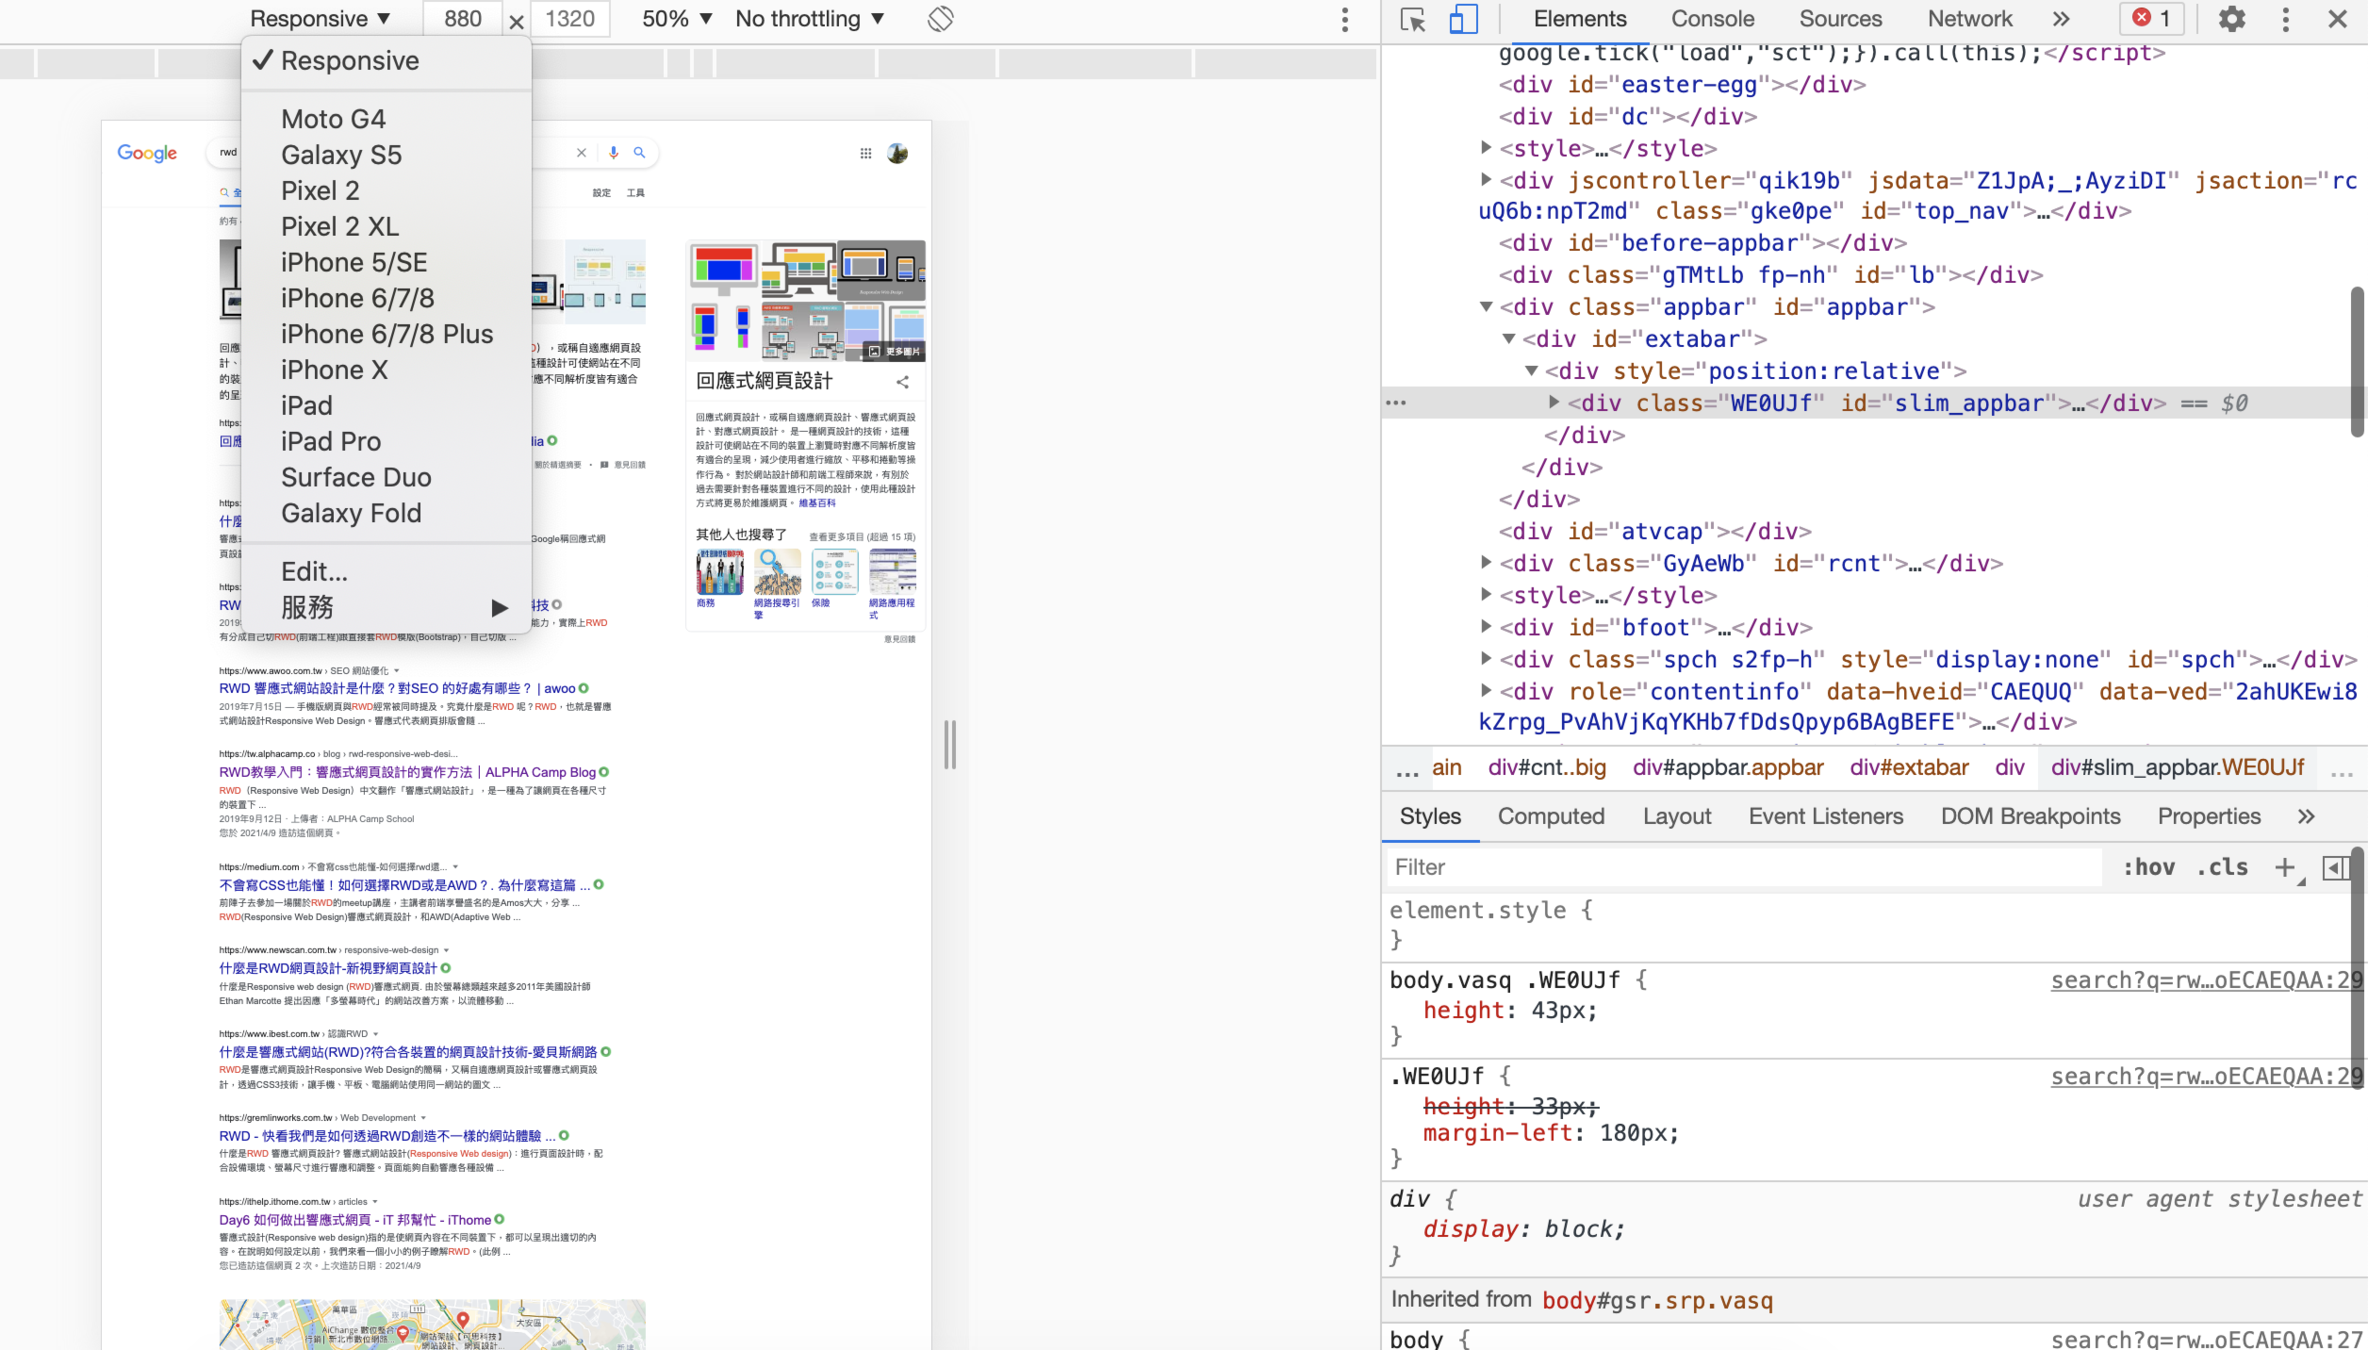Screen dimensions: 2368x1350
Task: Toggle computed styles sidebar icon
Action: tap(2335, 867)
